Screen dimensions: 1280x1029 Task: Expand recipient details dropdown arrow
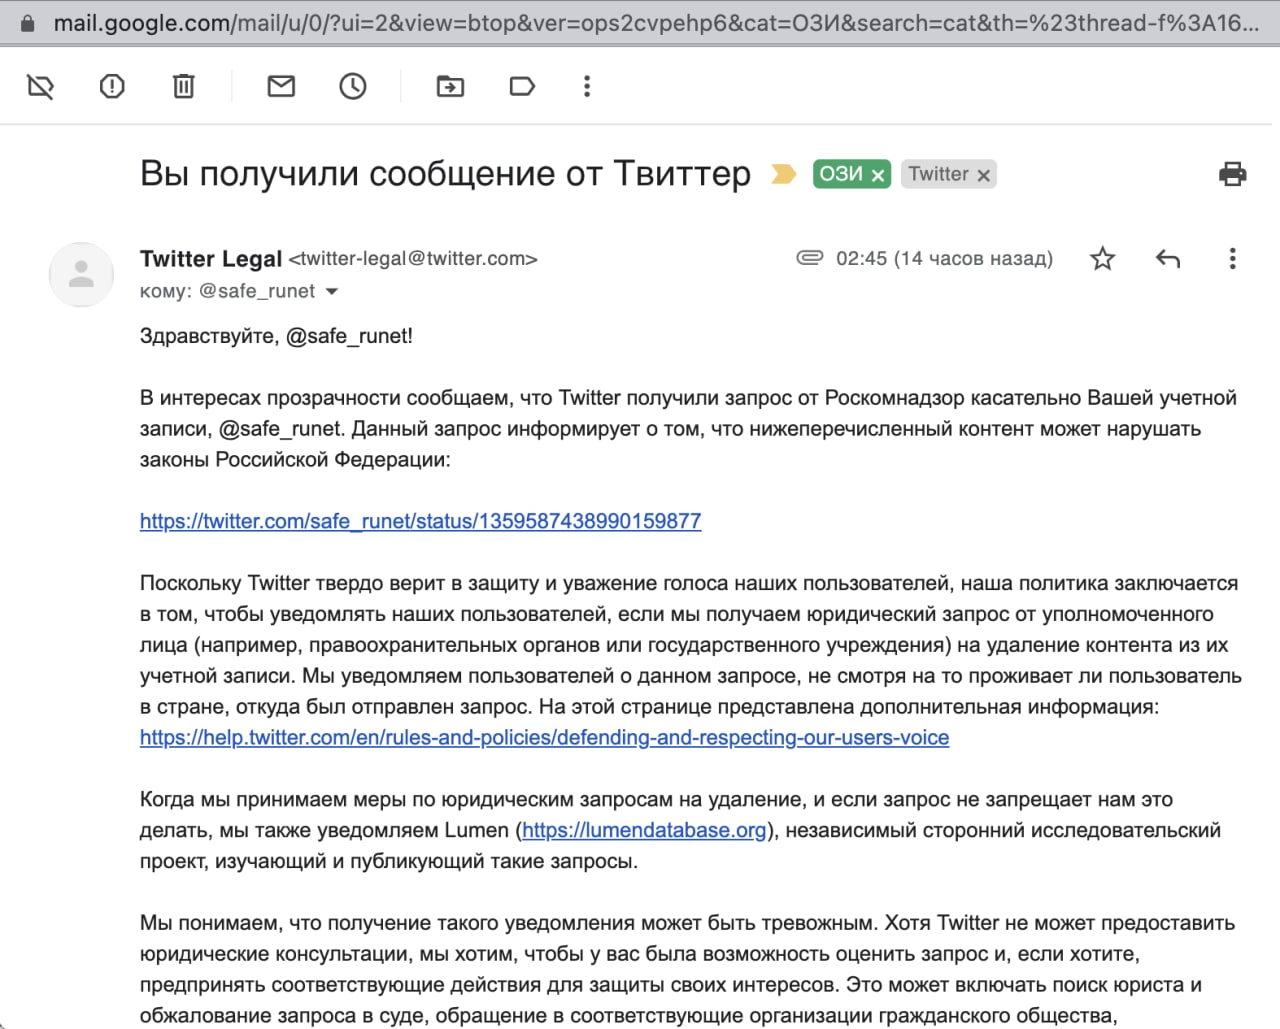click(332, 292)
